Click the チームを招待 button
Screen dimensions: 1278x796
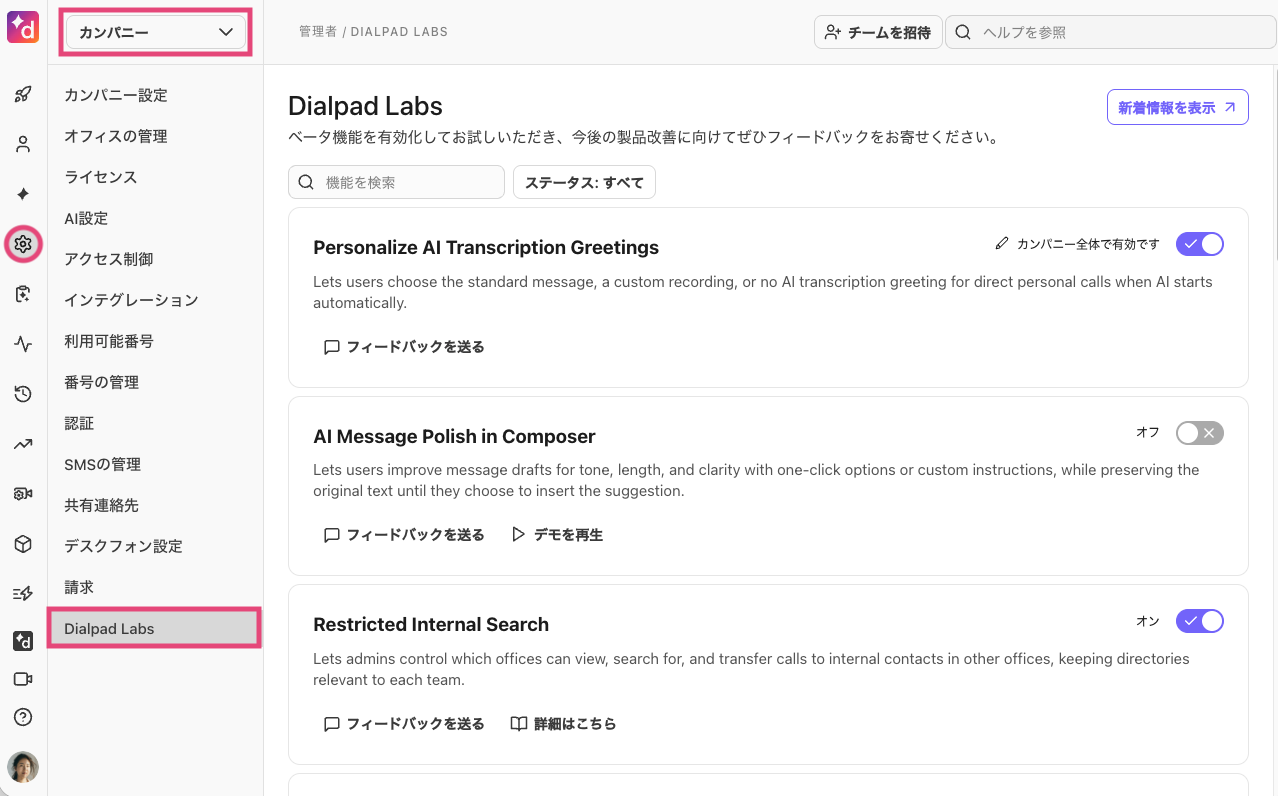point(878,32)
